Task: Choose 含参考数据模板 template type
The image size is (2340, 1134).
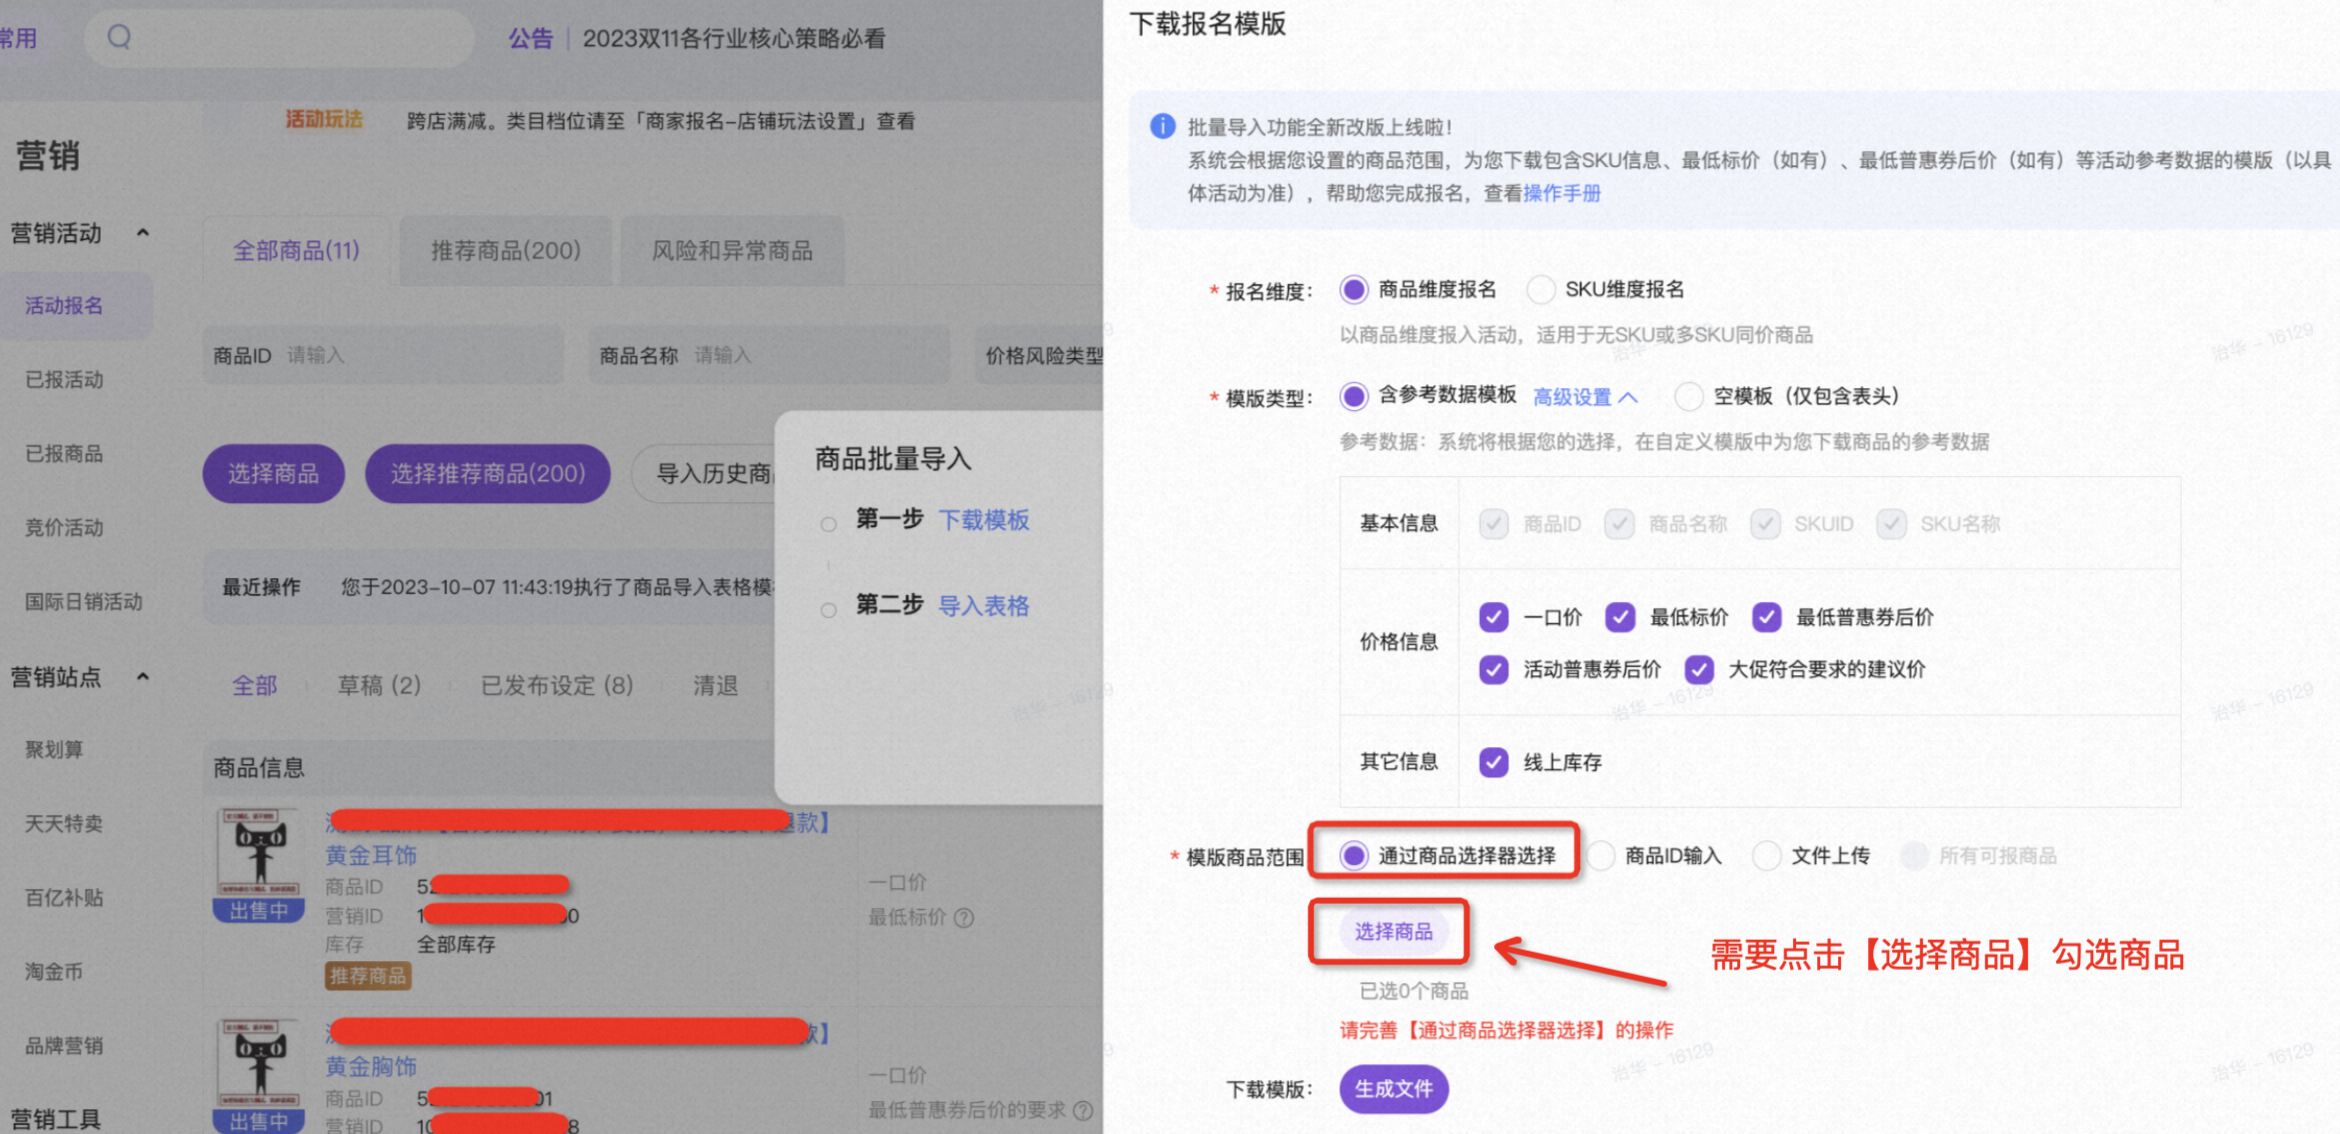Action: [1354, 396]
